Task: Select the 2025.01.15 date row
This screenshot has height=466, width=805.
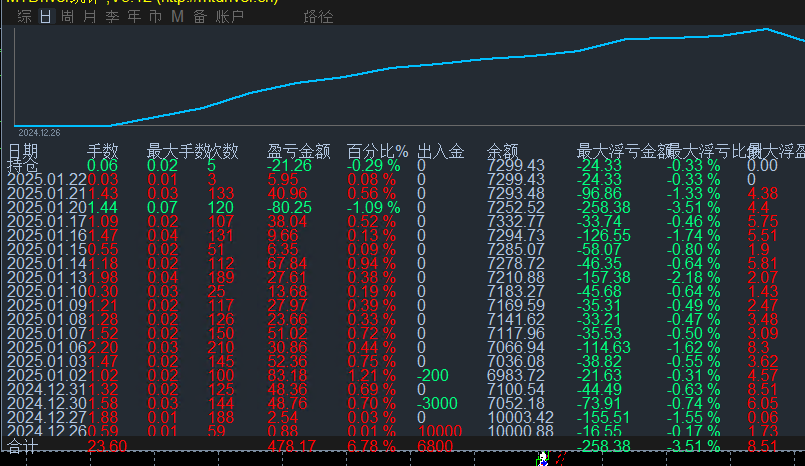Action: 47,249
